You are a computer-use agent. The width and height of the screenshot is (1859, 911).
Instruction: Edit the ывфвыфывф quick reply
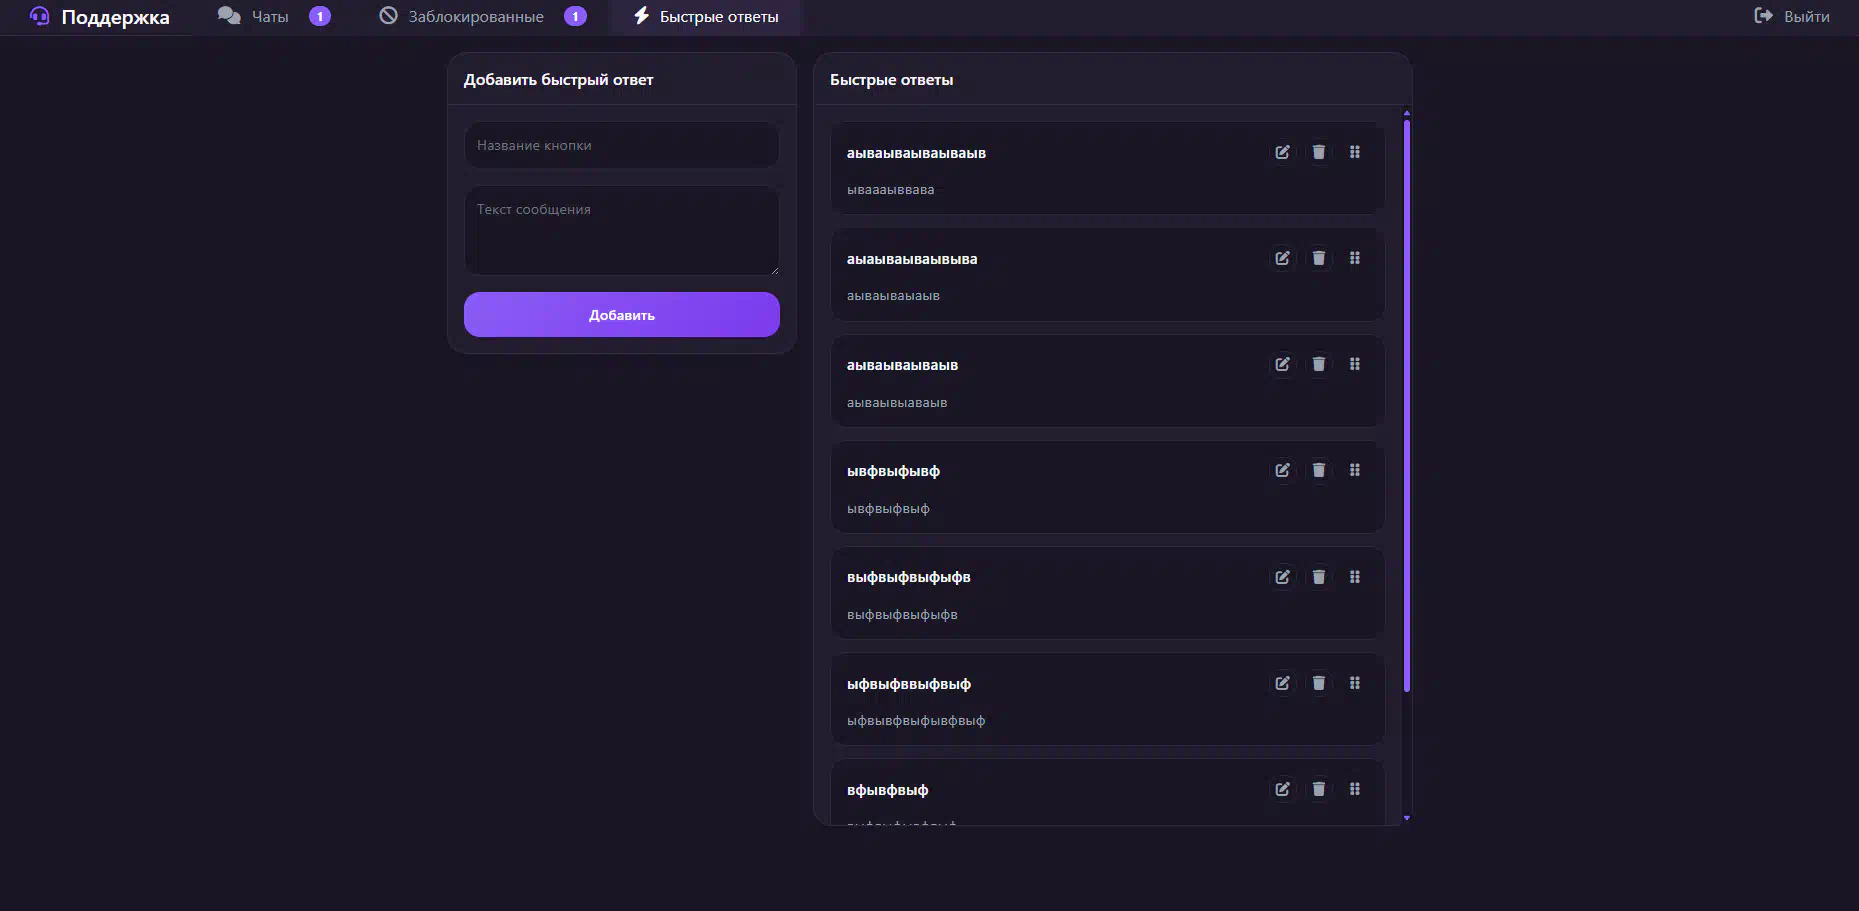point(1282,470)
